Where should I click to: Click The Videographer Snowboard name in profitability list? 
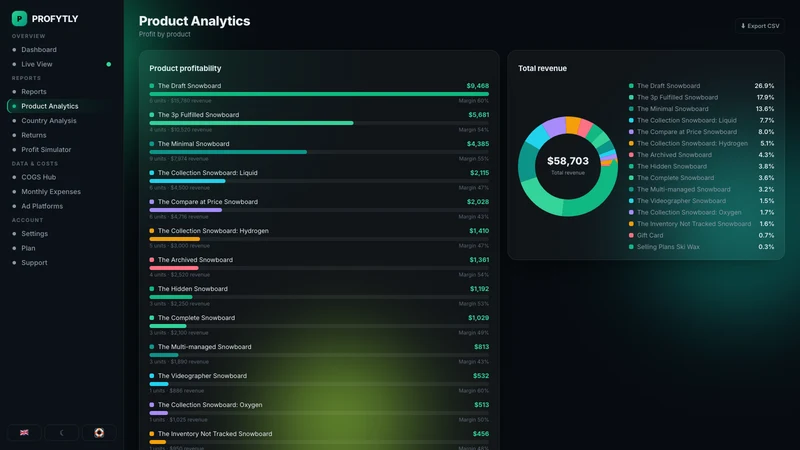pos(202,376)
